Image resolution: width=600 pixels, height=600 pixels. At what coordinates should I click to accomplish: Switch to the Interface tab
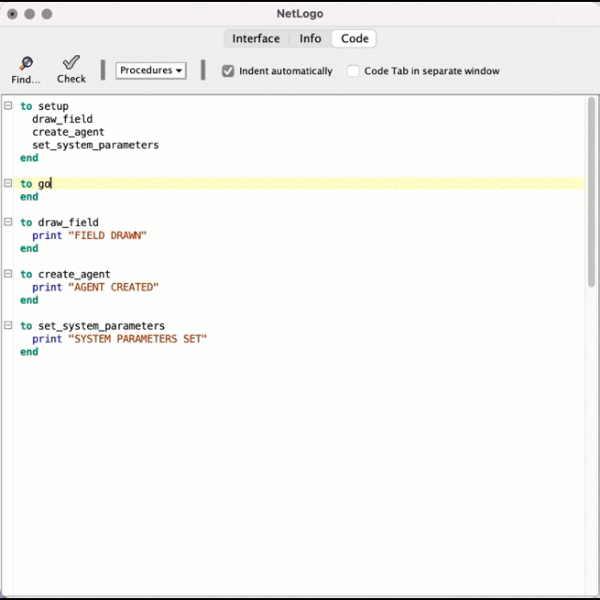pos(256,39)
